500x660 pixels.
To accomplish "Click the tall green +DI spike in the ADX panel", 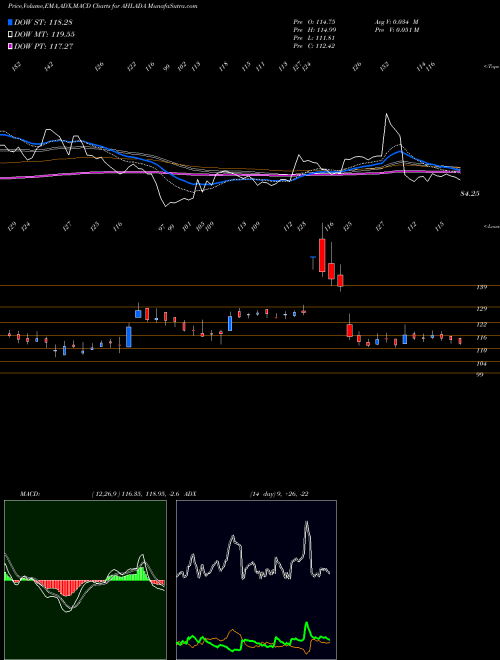I will pyautogui.click(x=307, y=624).
